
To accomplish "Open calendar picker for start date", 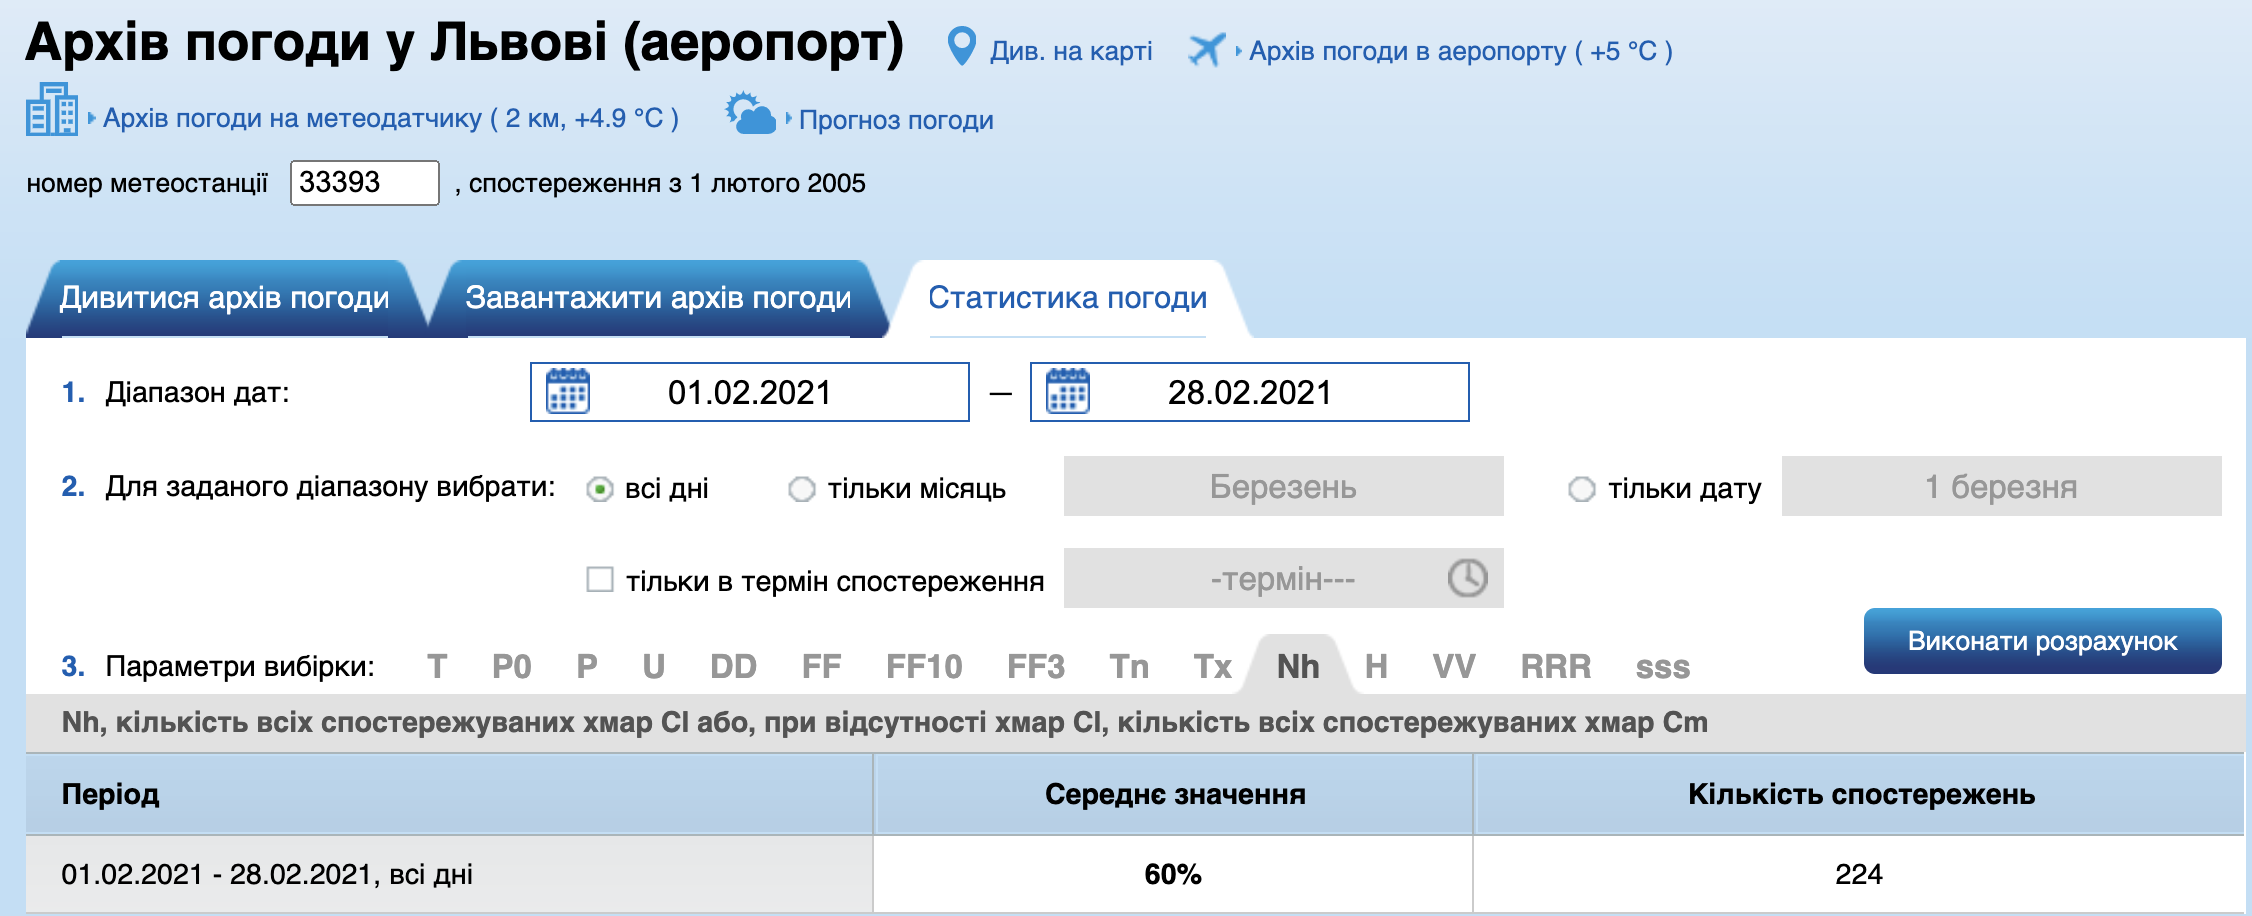I will click(568, 391).
